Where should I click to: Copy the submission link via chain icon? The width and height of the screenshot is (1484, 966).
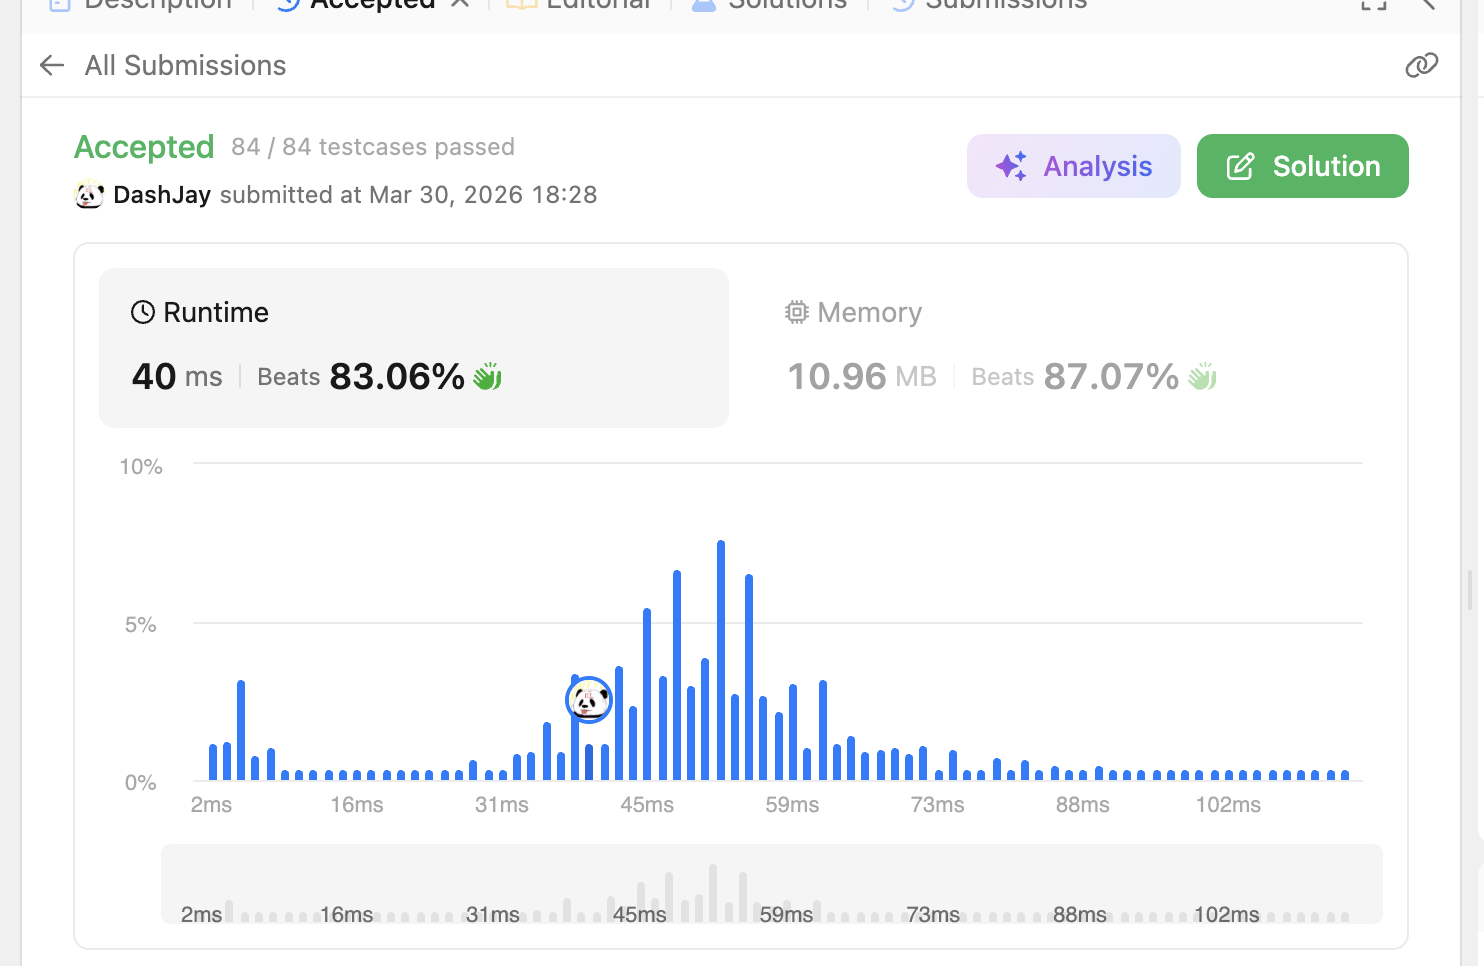pos(1421,66)
